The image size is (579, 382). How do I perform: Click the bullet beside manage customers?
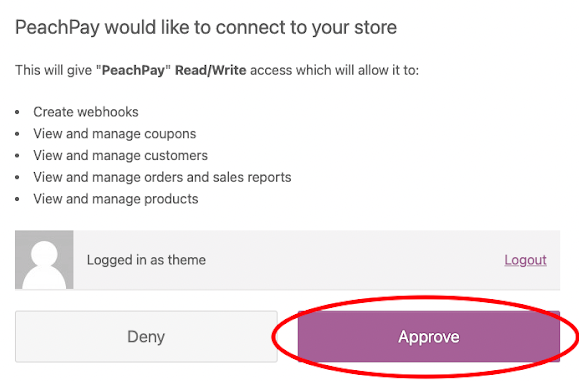point(17,156)
